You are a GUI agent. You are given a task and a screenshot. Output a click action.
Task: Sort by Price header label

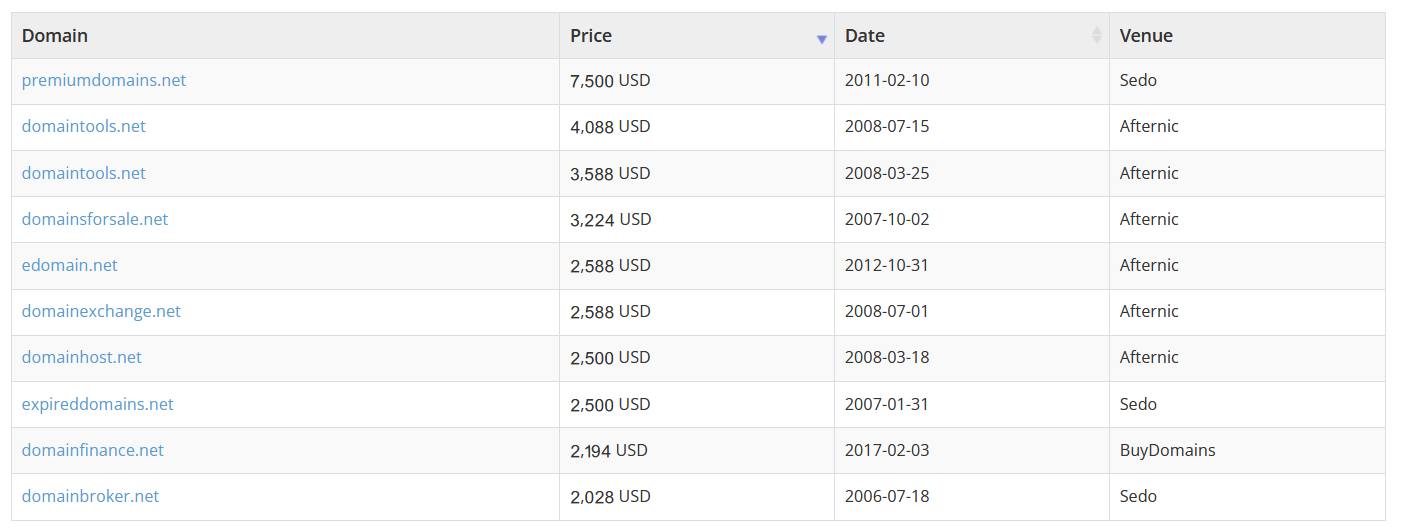coord(591,35)
